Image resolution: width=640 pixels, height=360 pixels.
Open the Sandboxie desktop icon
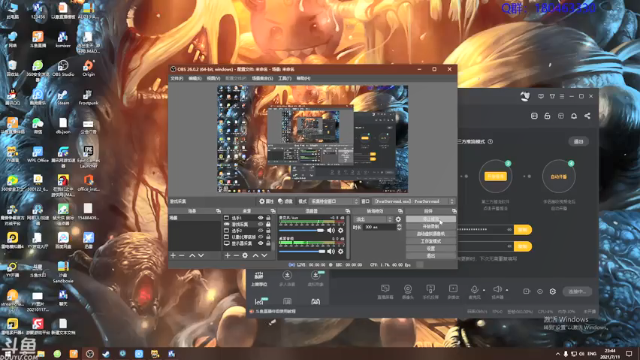click(63, 272)
